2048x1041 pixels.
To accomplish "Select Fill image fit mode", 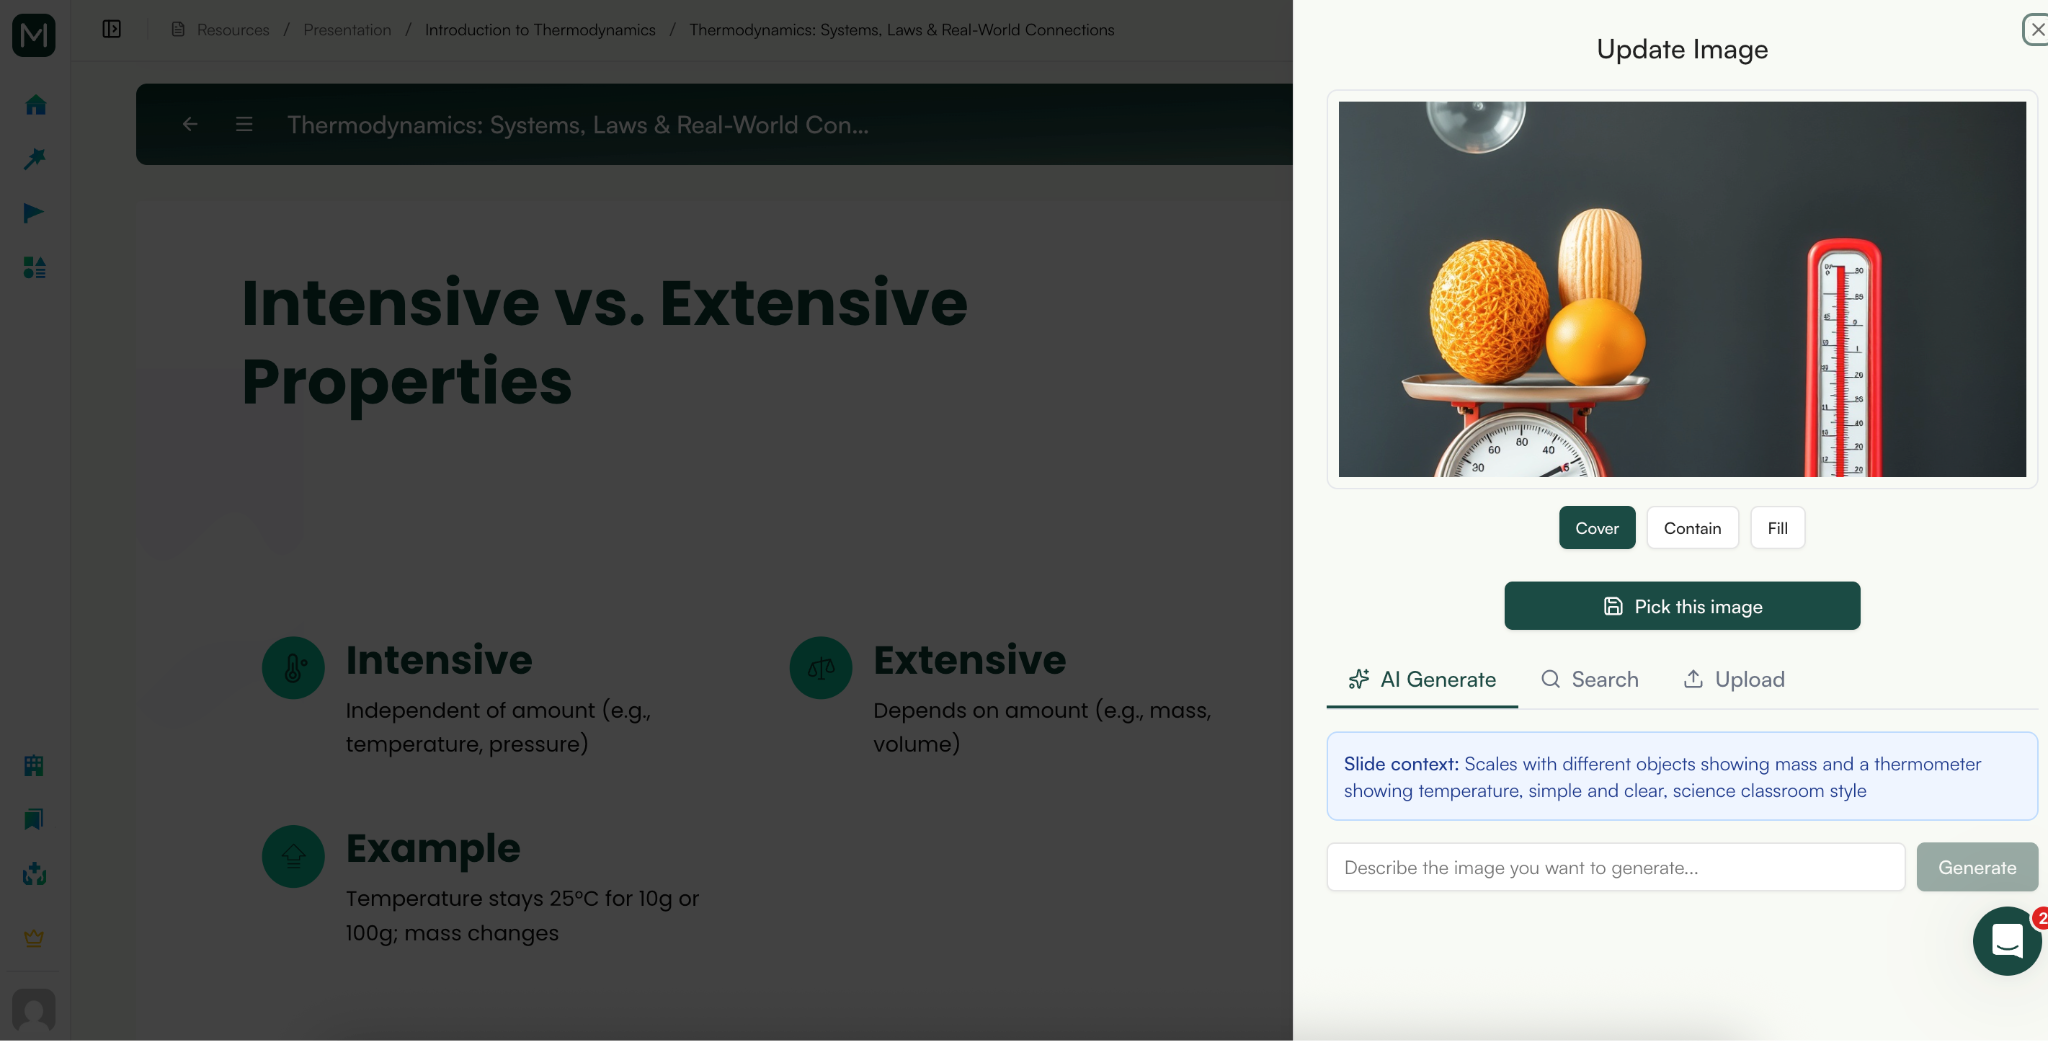I will tap(1777, 527).
